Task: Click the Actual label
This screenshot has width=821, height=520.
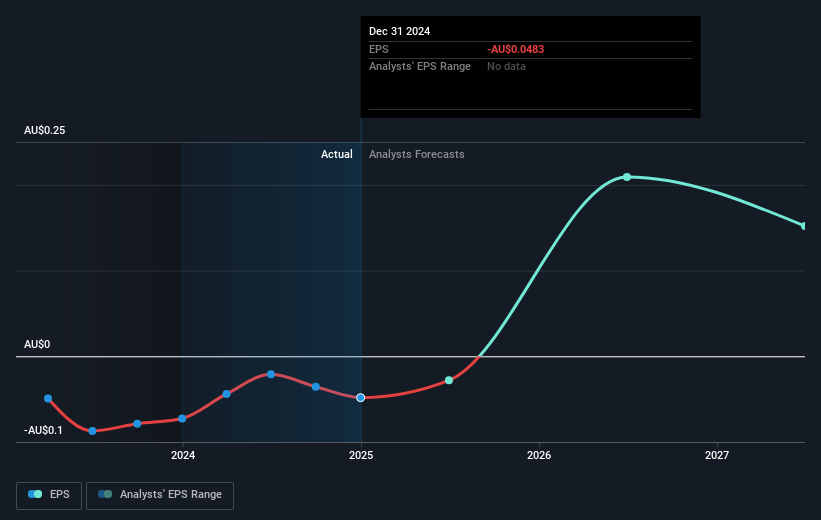Action: pyautogui.click(x=337, y=154)
